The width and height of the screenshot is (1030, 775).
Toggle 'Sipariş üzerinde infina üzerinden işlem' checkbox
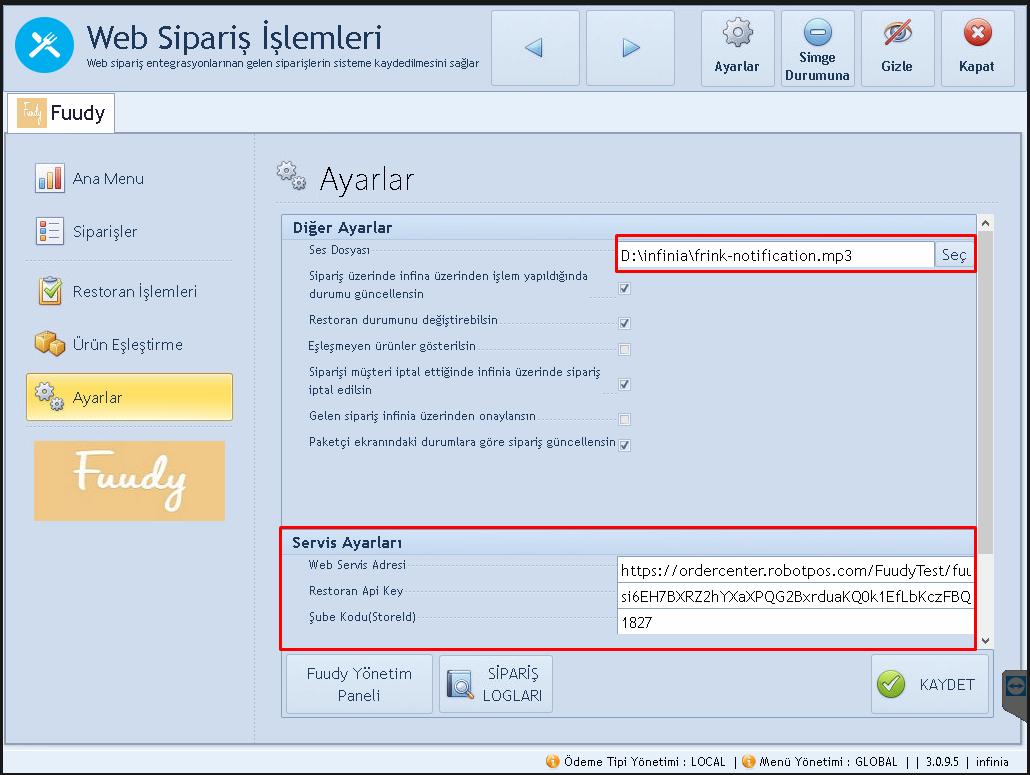point(625,288)
